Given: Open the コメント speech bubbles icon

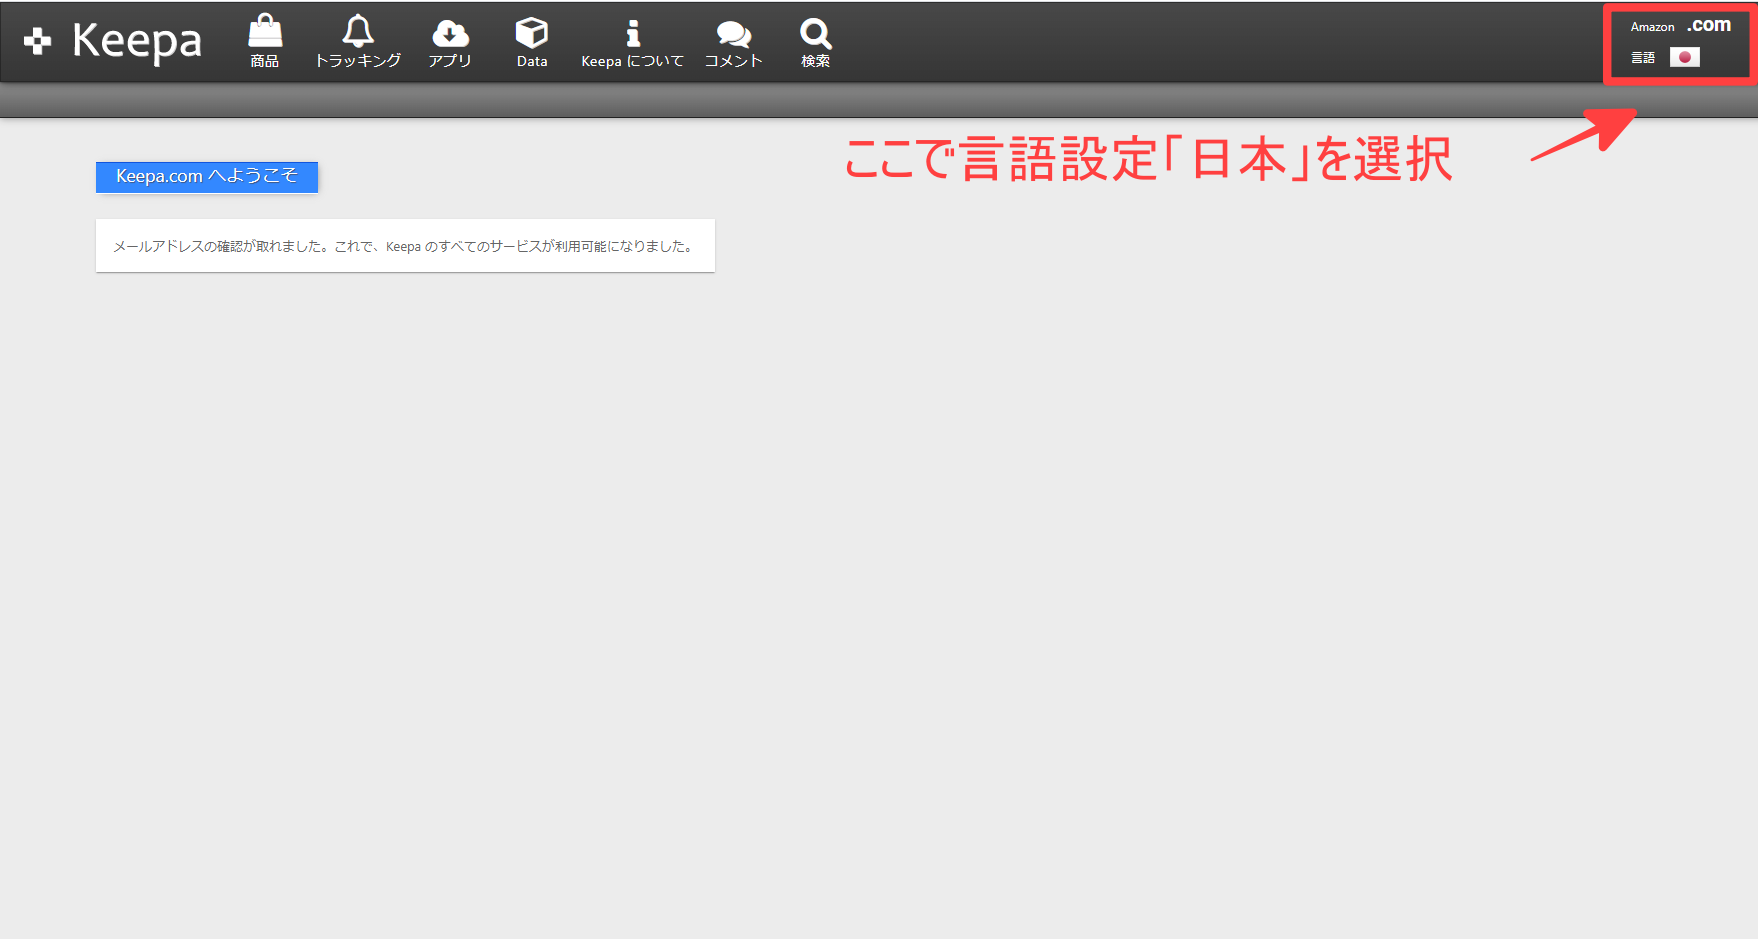Looking at the screenshot, I should click(734, 34).
